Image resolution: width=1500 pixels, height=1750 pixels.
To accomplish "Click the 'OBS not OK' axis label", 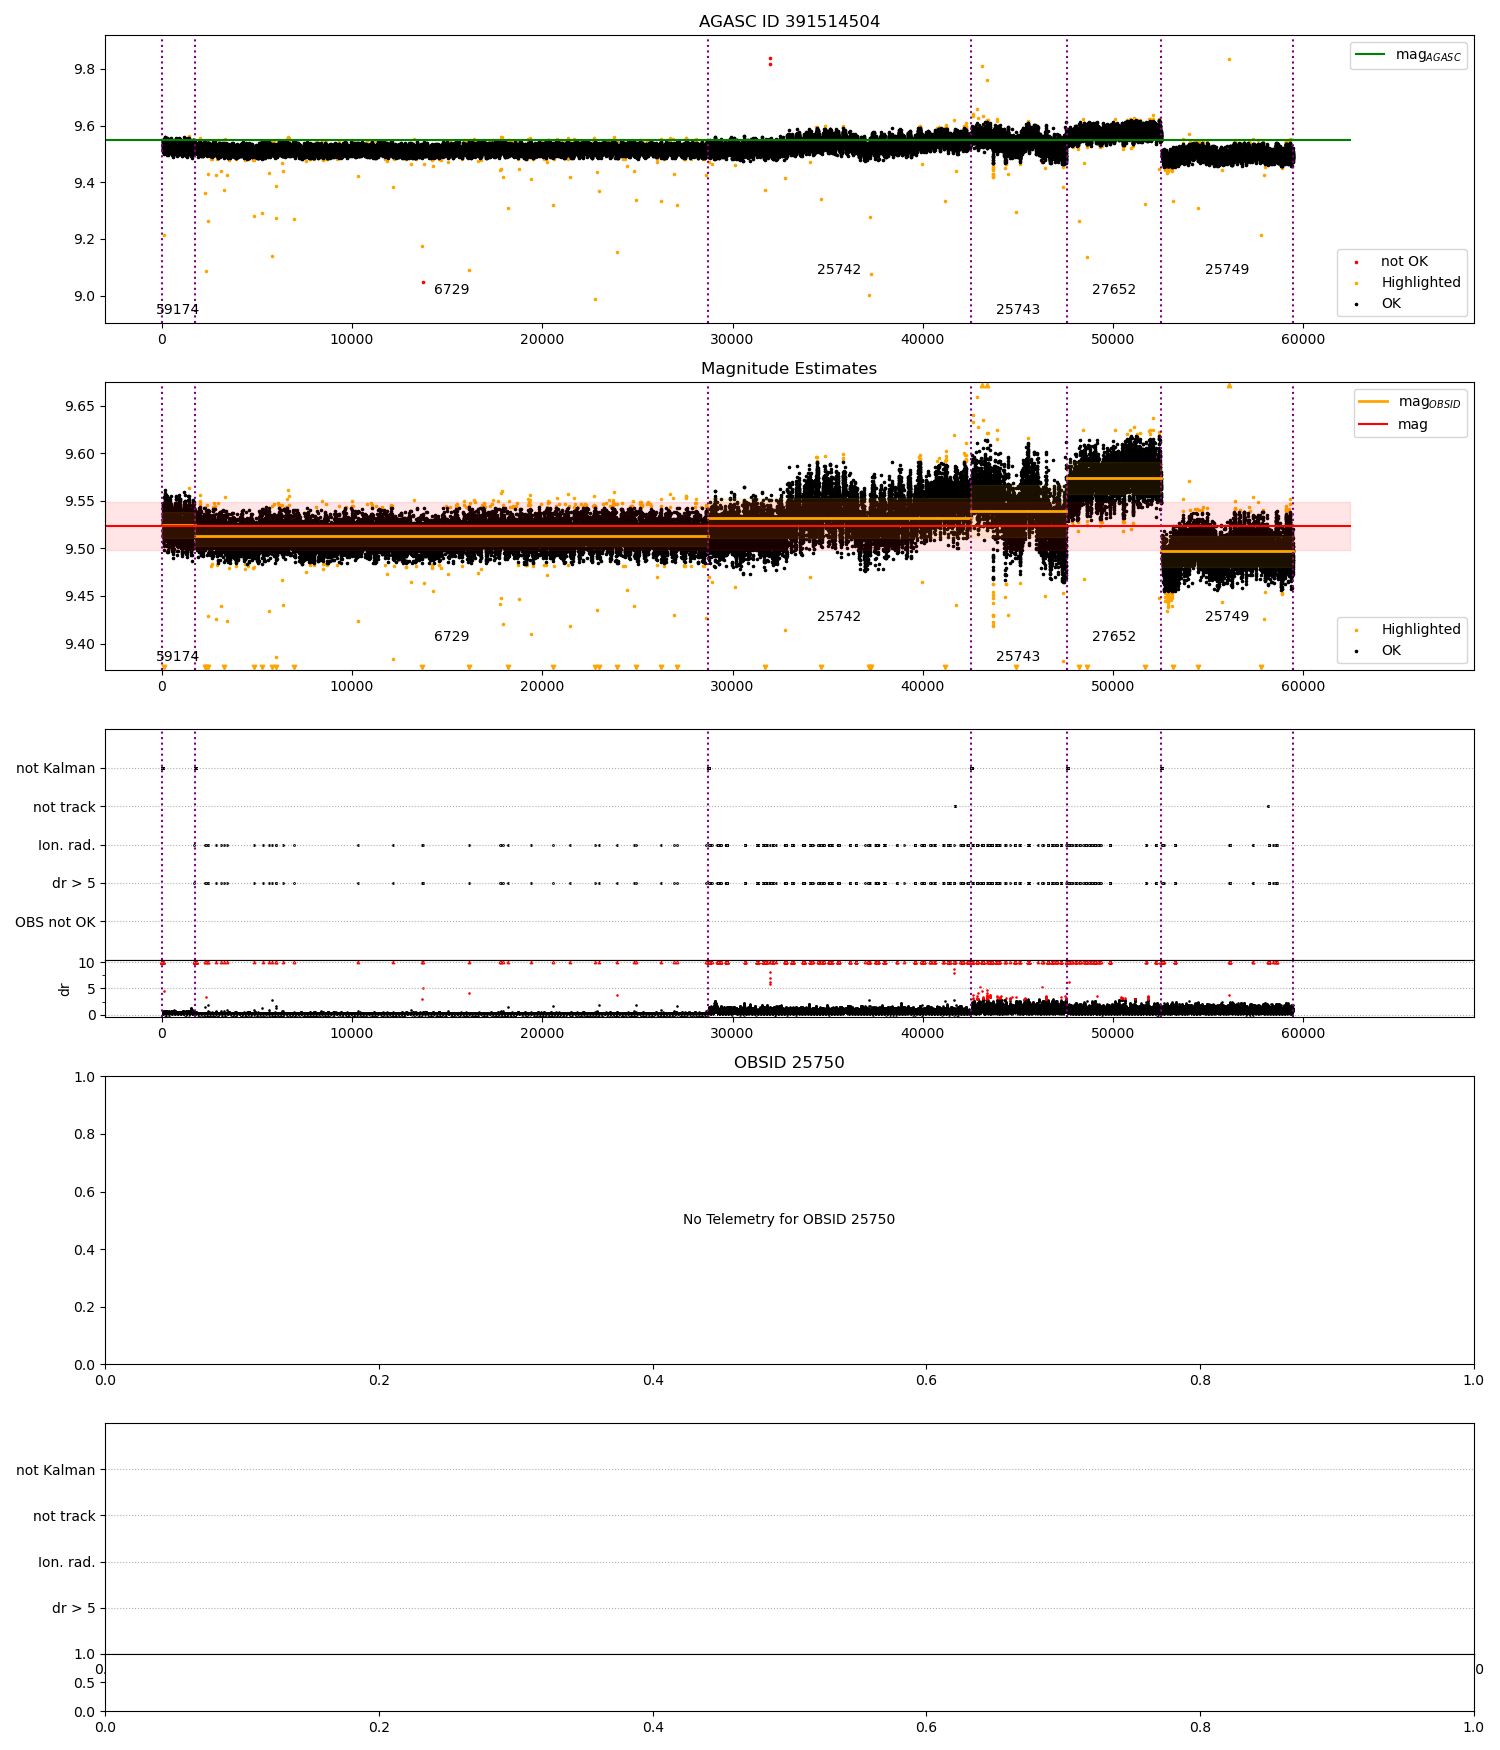I will tap(55, 922).
